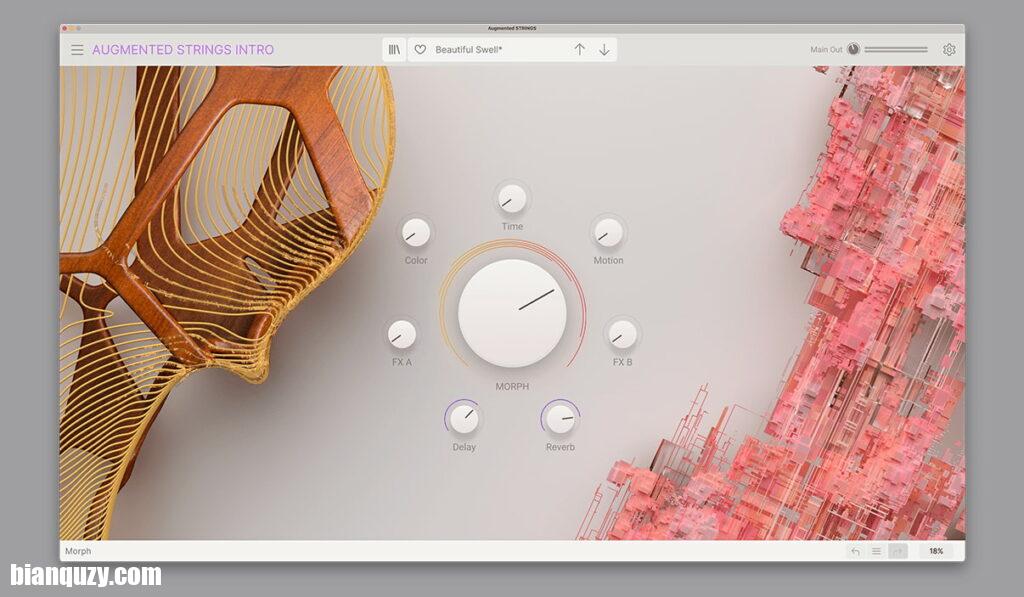
Task: Adjust the Main Out volume slider
Action: [x=896, y=50]
